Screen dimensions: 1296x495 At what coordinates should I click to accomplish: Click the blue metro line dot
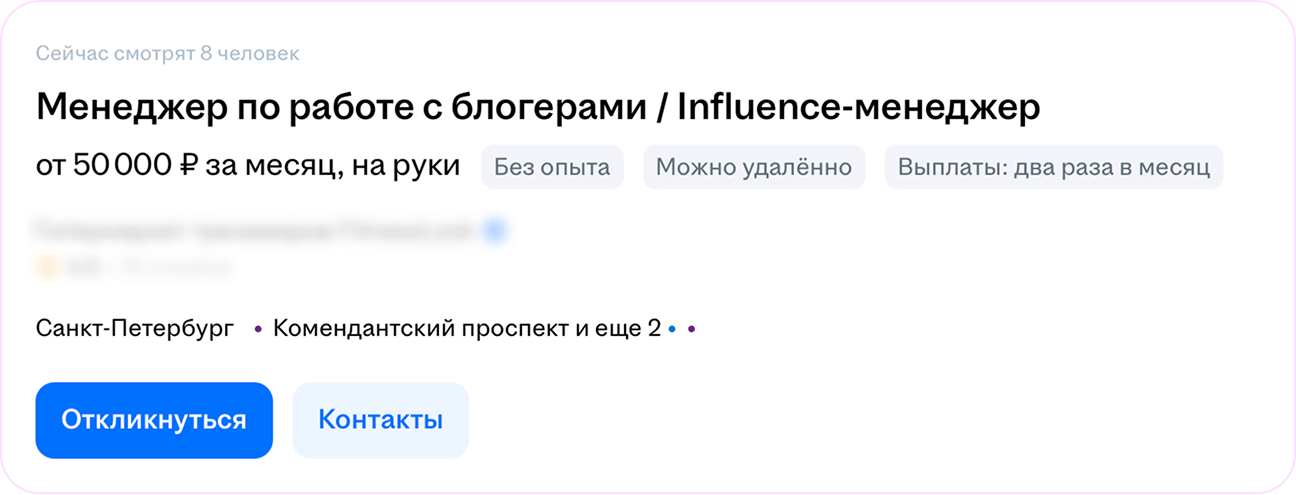tap(673, 328)
